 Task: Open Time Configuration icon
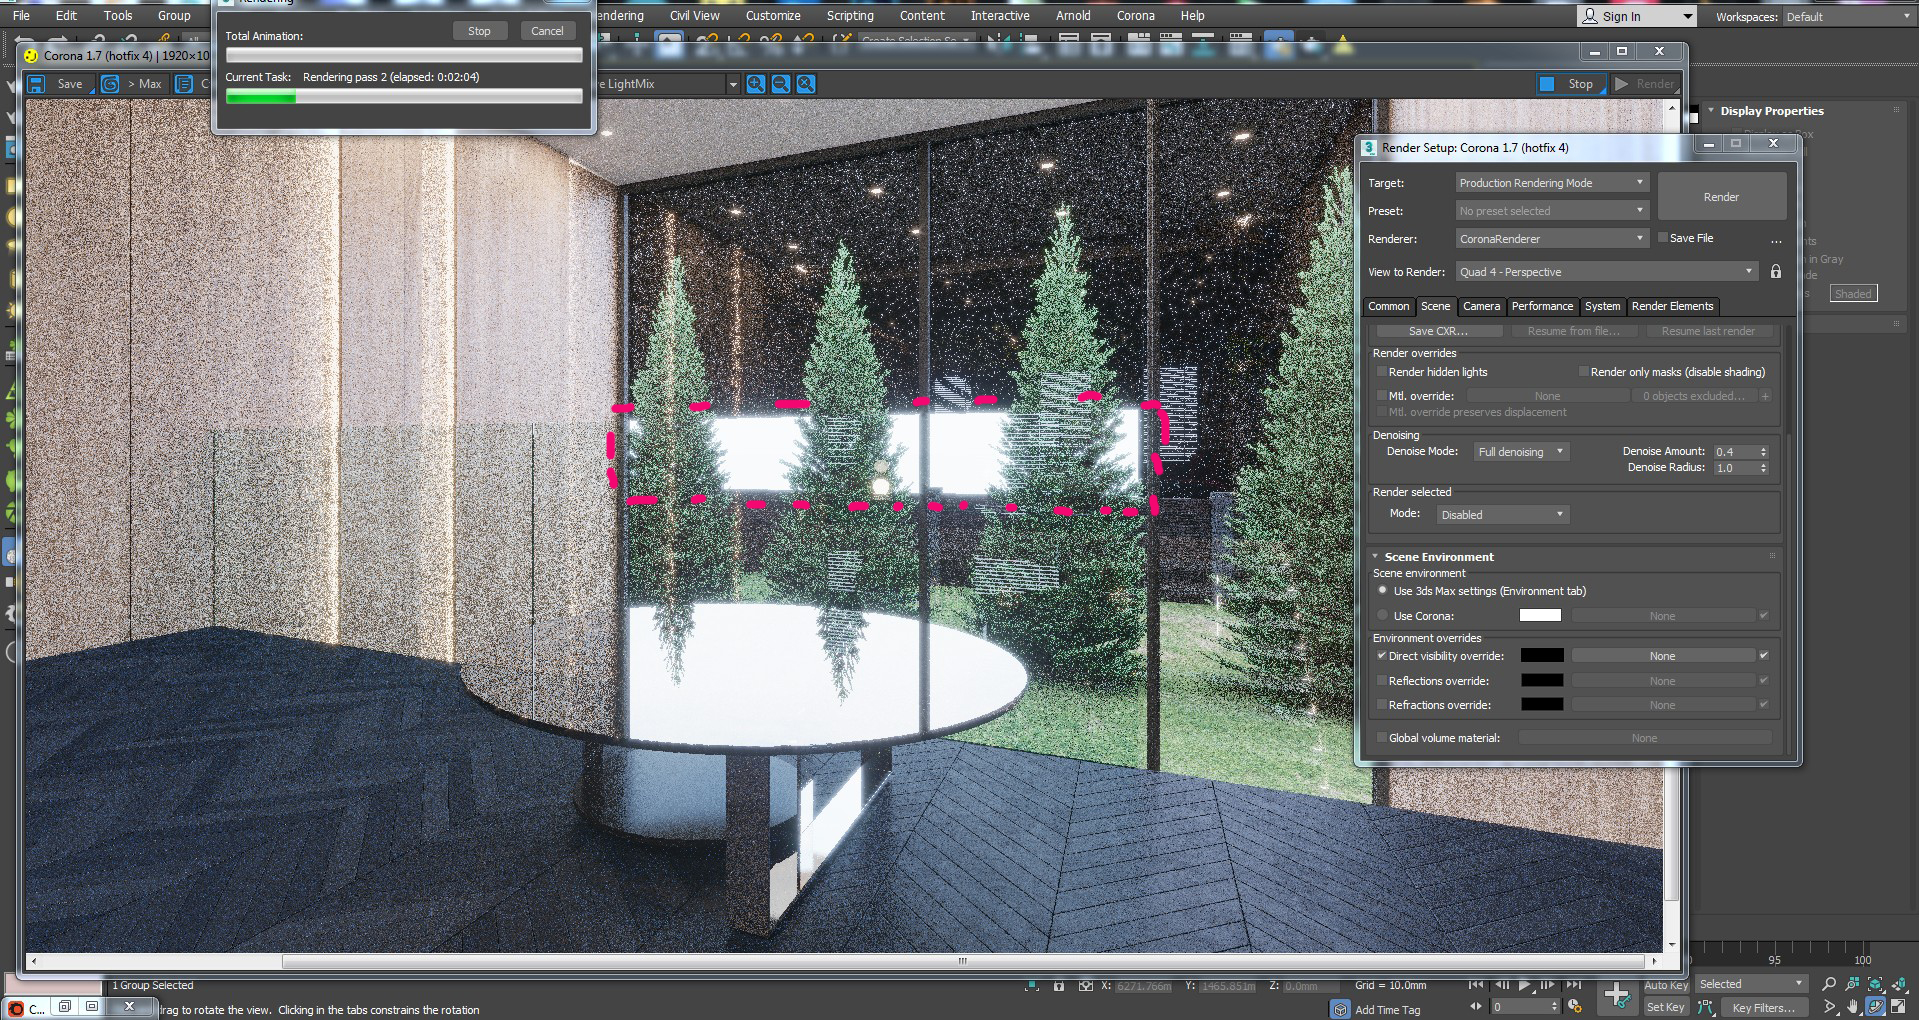1575,1006
